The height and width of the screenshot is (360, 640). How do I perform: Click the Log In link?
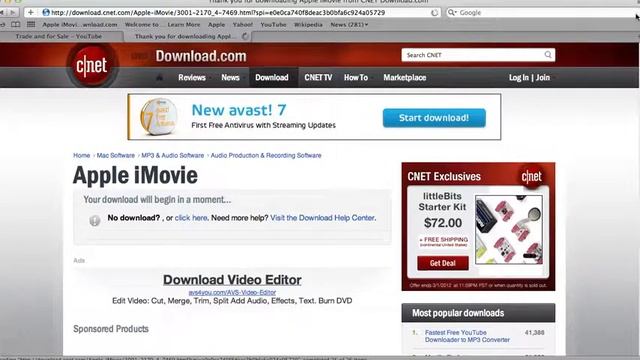pos(518,77)
